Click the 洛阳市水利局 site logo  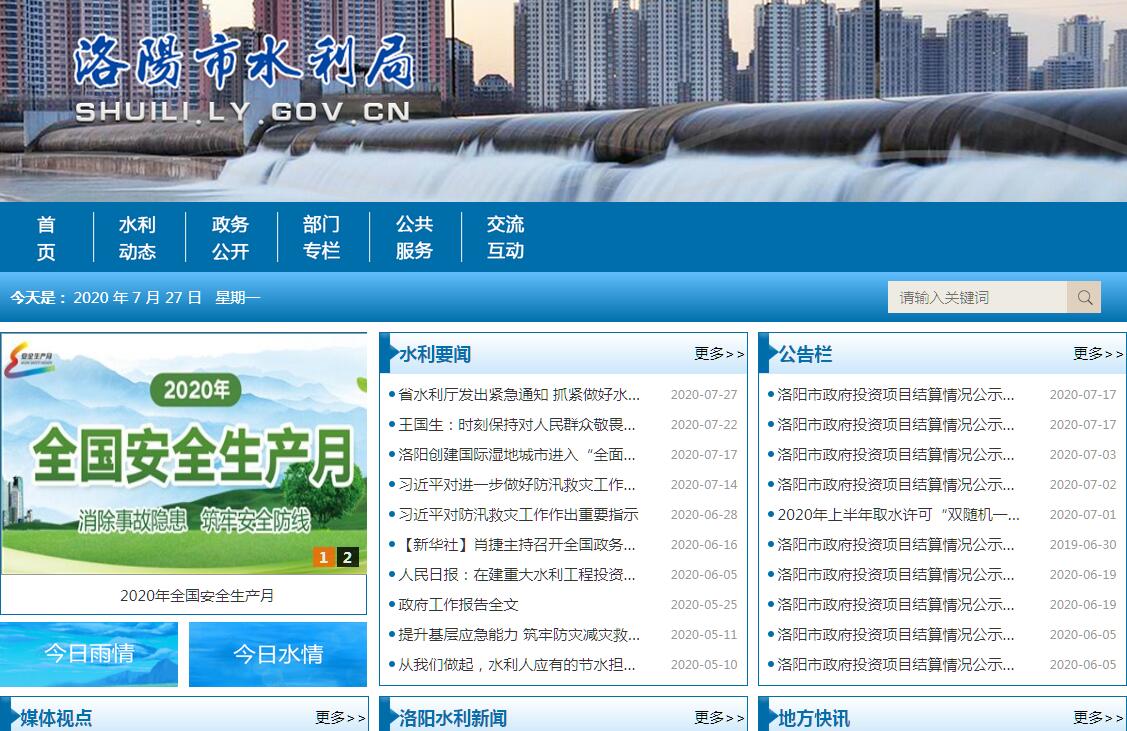(x=243, y=80)
